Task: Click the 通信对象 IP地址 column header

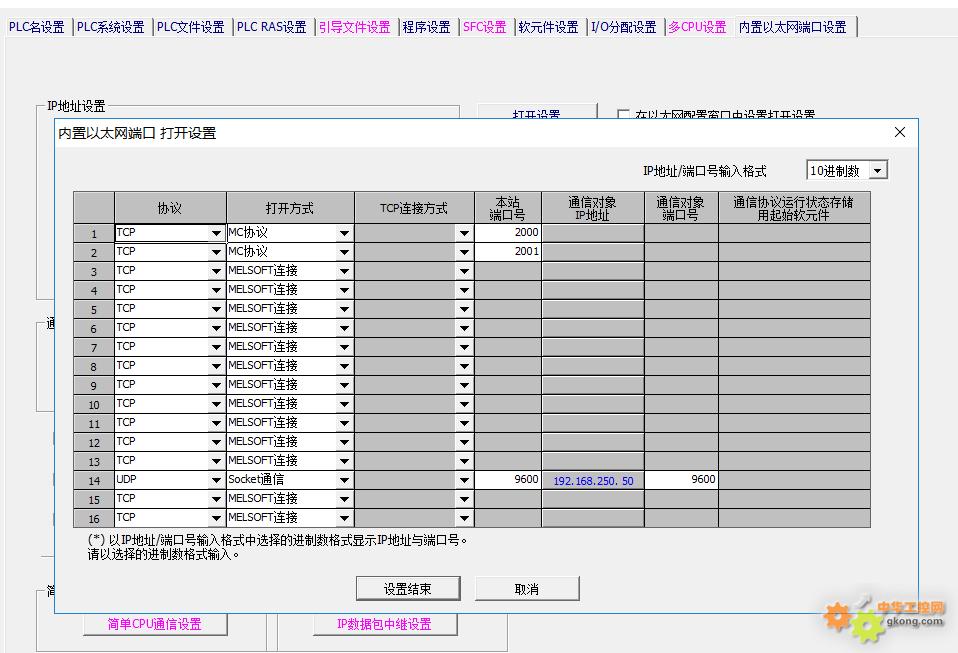Action: tap(592, 208)
